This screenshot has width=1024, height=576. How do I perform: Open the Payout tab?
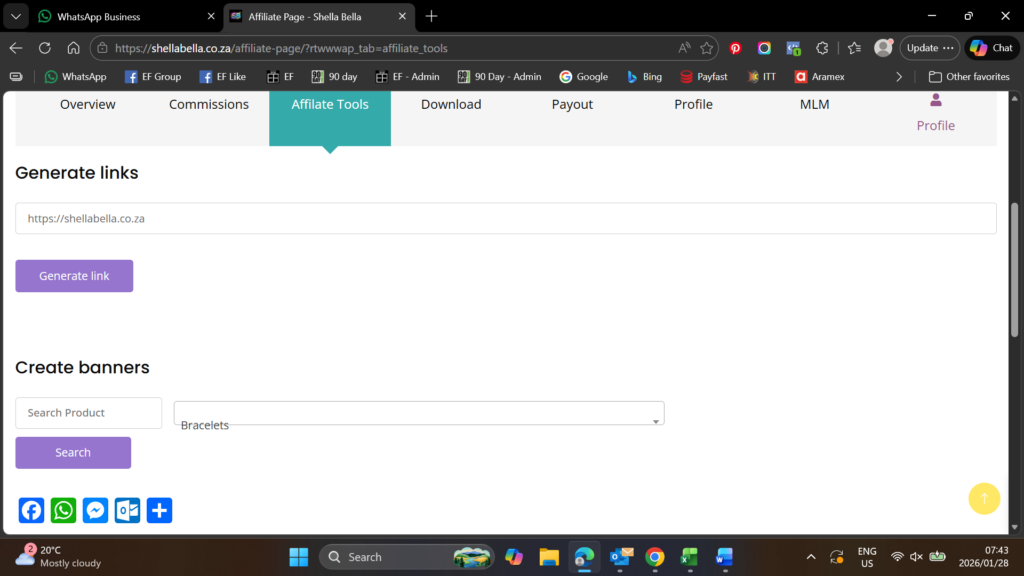(x=572, y=104)
